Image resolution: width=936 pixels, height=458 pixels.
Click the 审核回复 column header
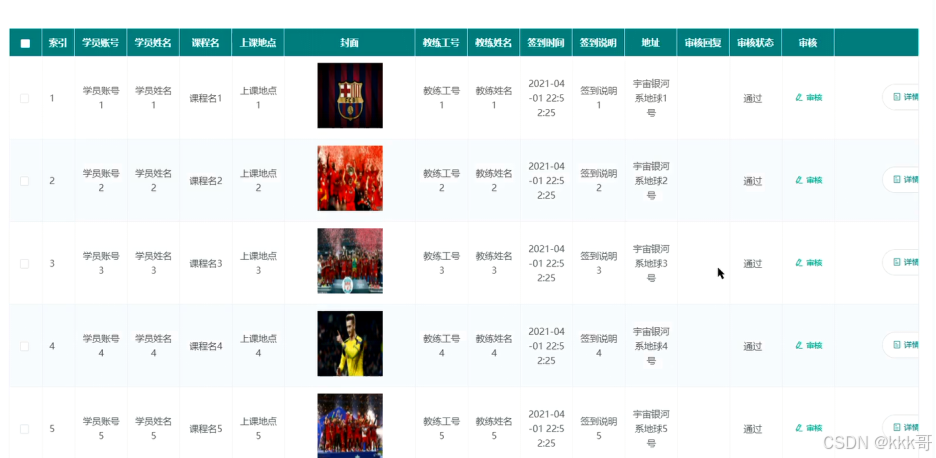pyautogui.click(x=703, y=43)
